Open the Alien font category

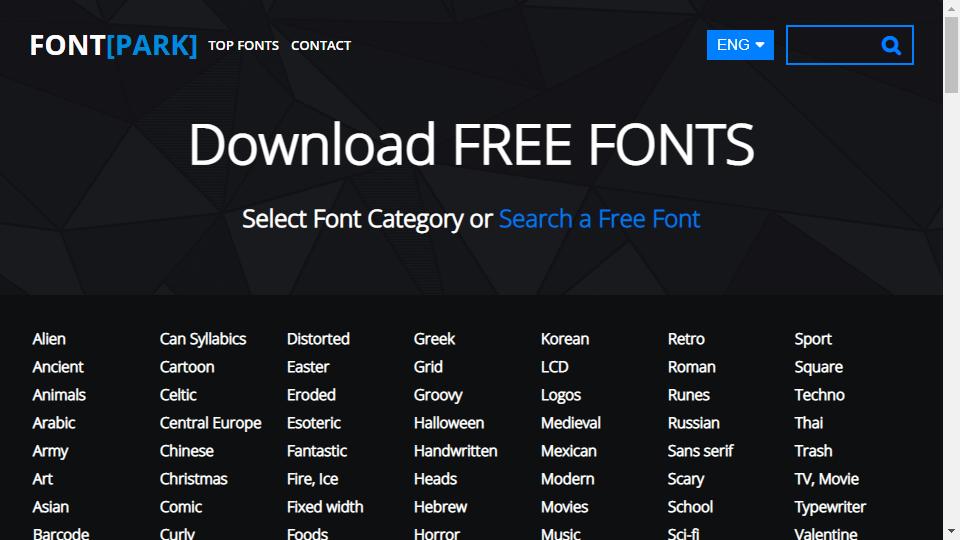[49, 339]
